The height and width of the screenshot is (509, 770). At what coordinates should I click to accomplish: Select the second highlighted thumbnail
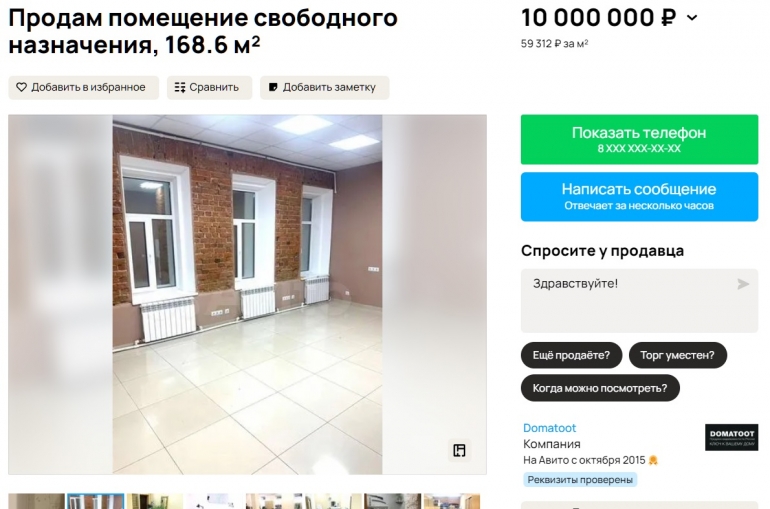tap(95, 501)
